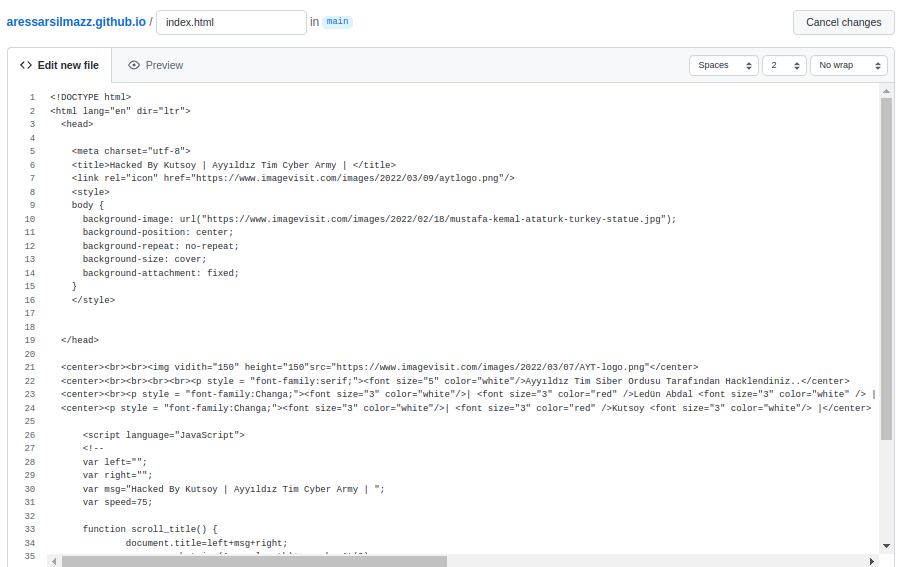
Task: Click the var right=""; line
Action: pyautogui.click(x=117, y=476)
